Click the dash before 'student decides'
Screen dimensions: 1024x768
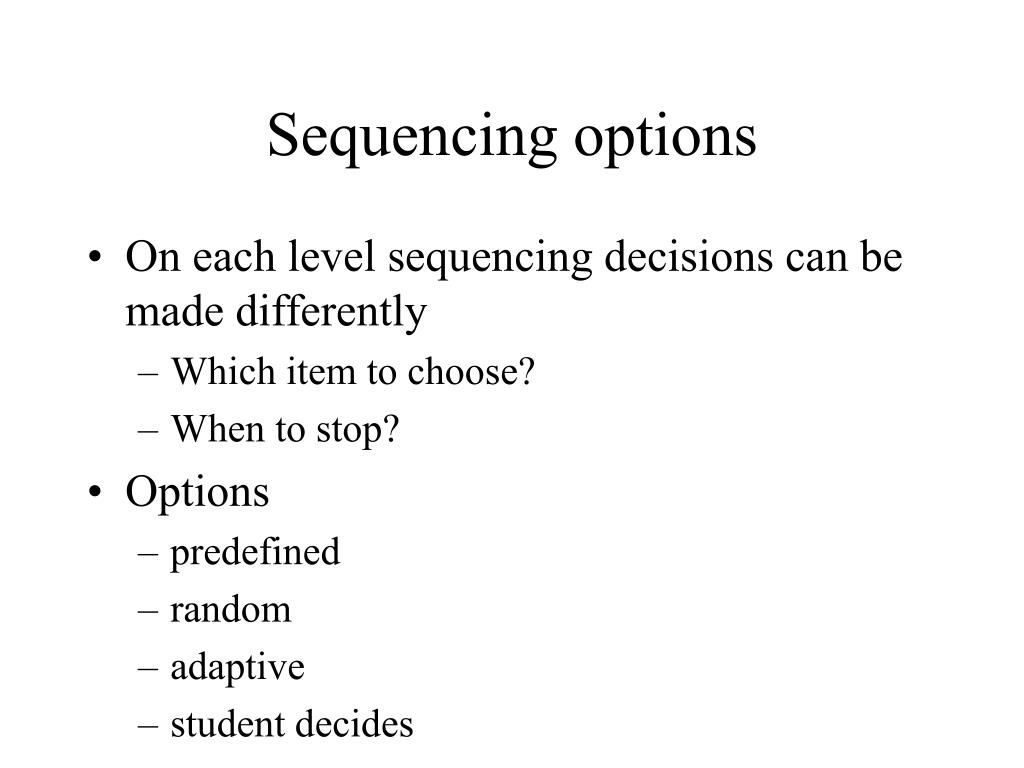coord(148,726)
